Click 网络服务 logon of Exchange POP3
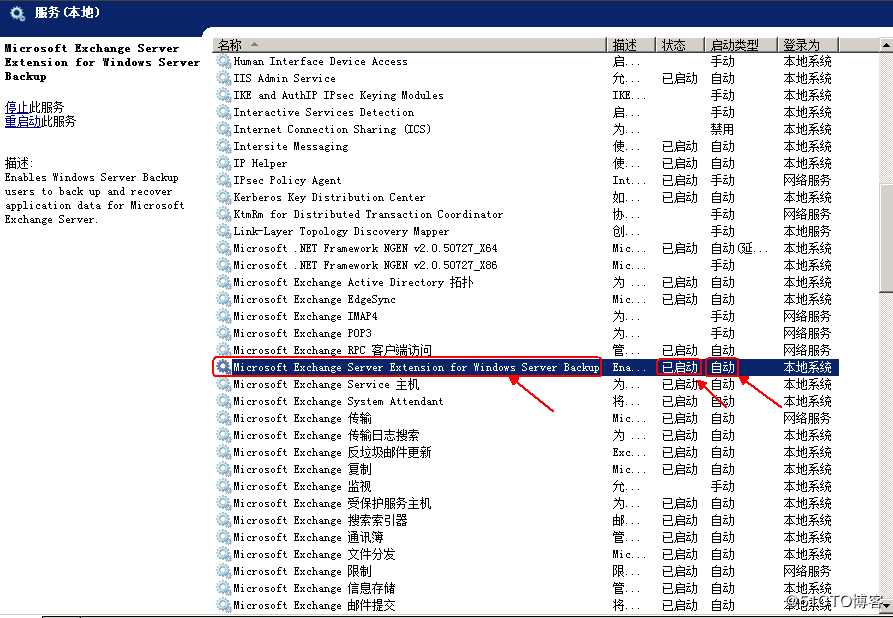This screenshot has width=893, height=618. click(x=807, y=333)
